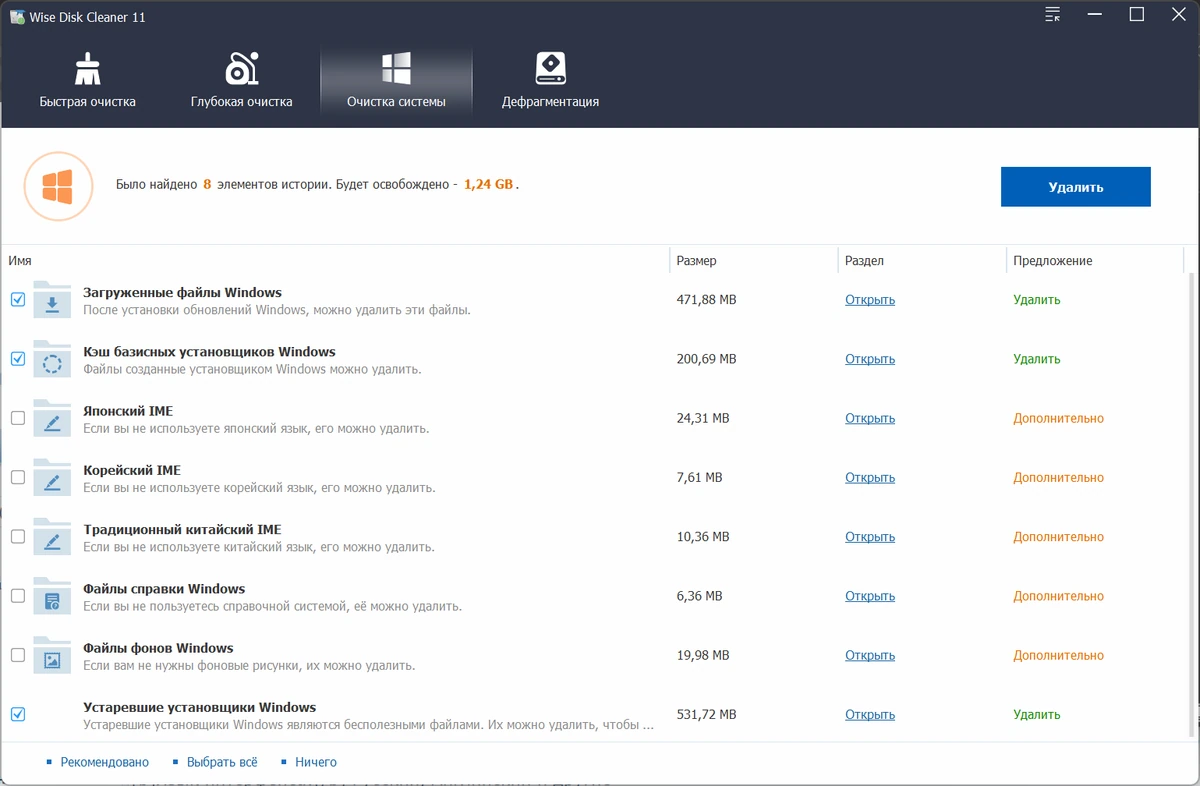Image resolution: width=1200 pixels, height=786 pixels.
Task: Click the Wise Disk Cleaner app icon in title bar
Action: coord(18,17)
